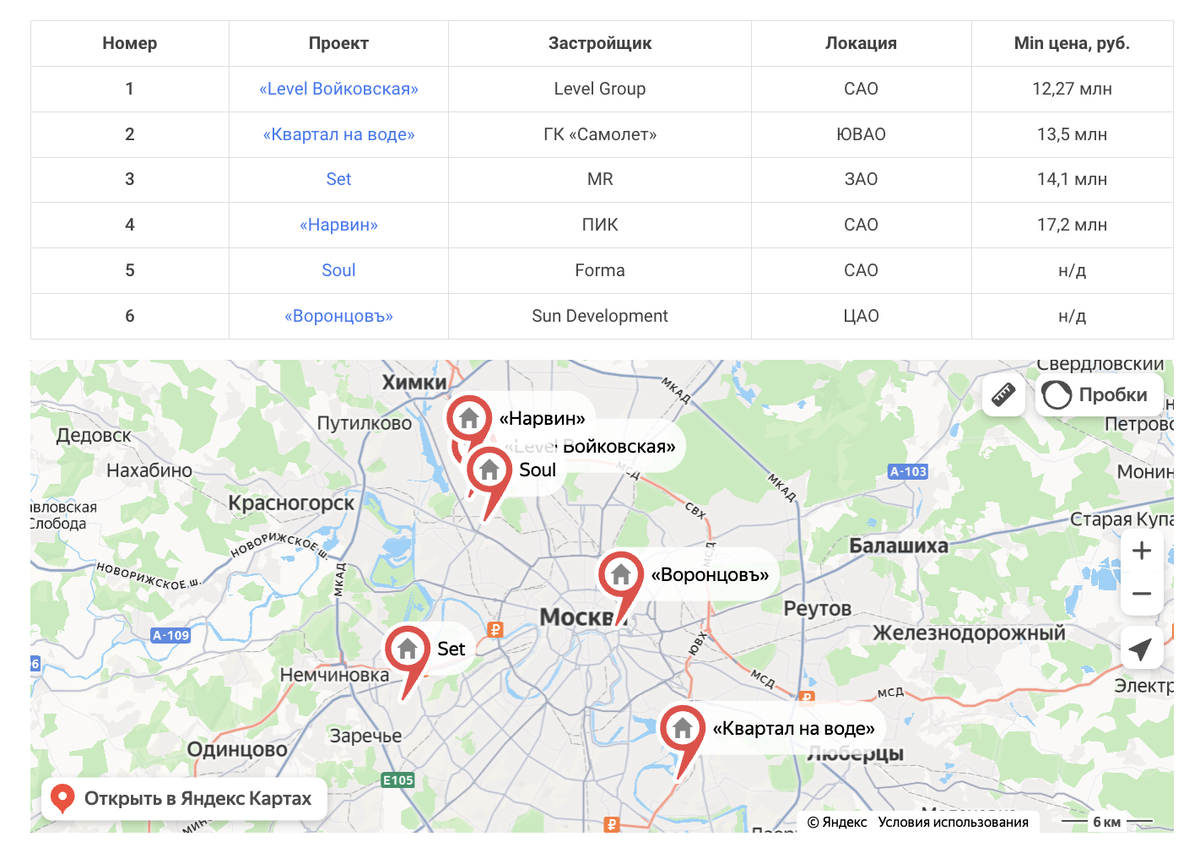Click the Номер column header
Viewport: 1200px width, 853px height.
pos(130,43)
